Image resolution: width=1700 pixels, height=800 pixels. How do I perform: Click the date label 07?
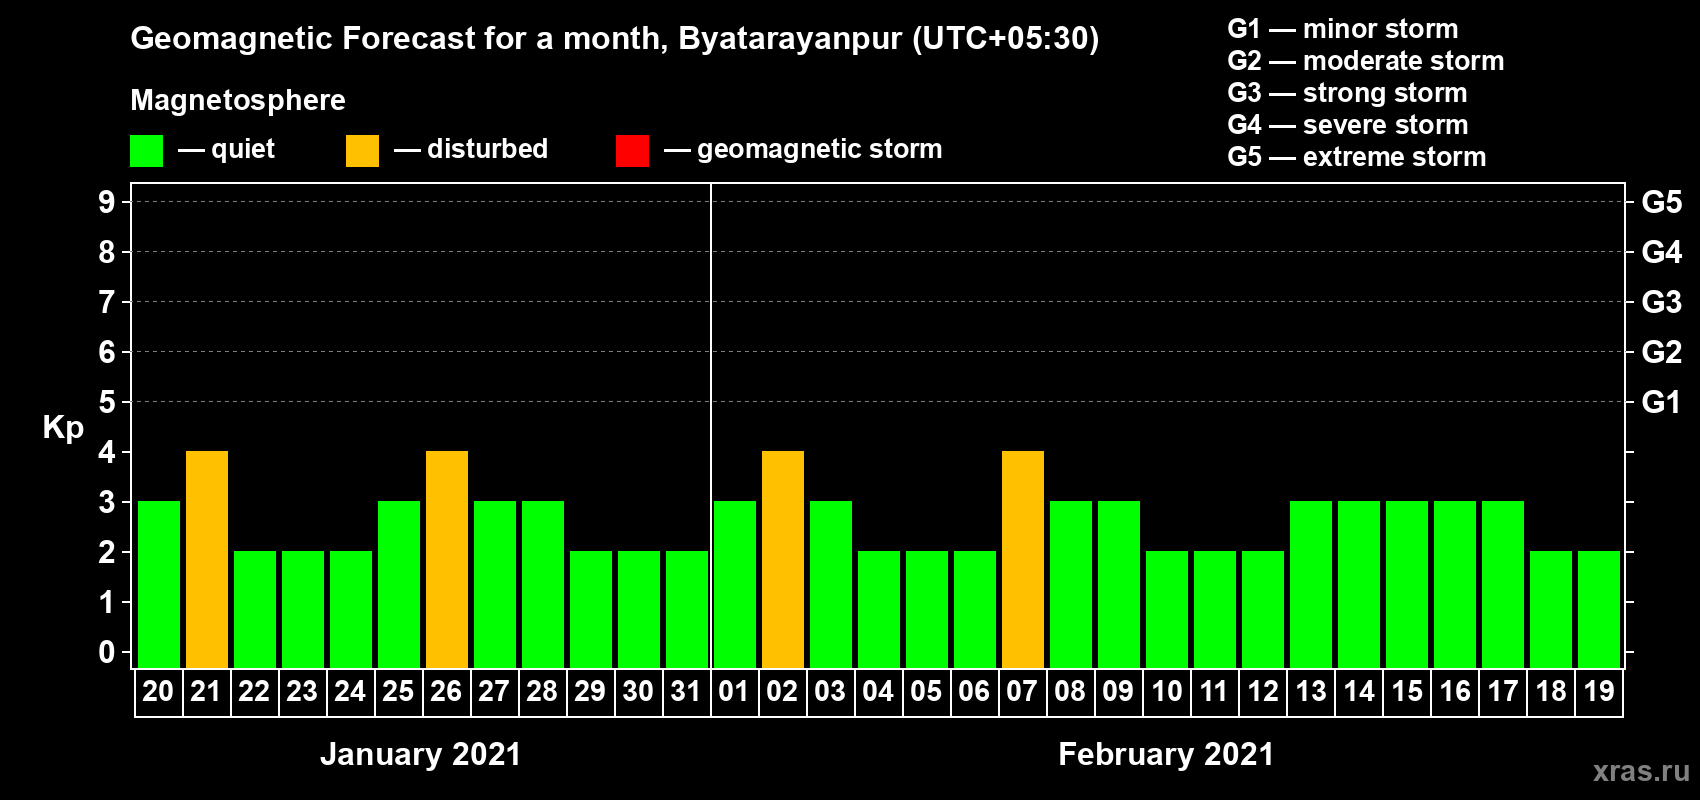click(1022, 691)
